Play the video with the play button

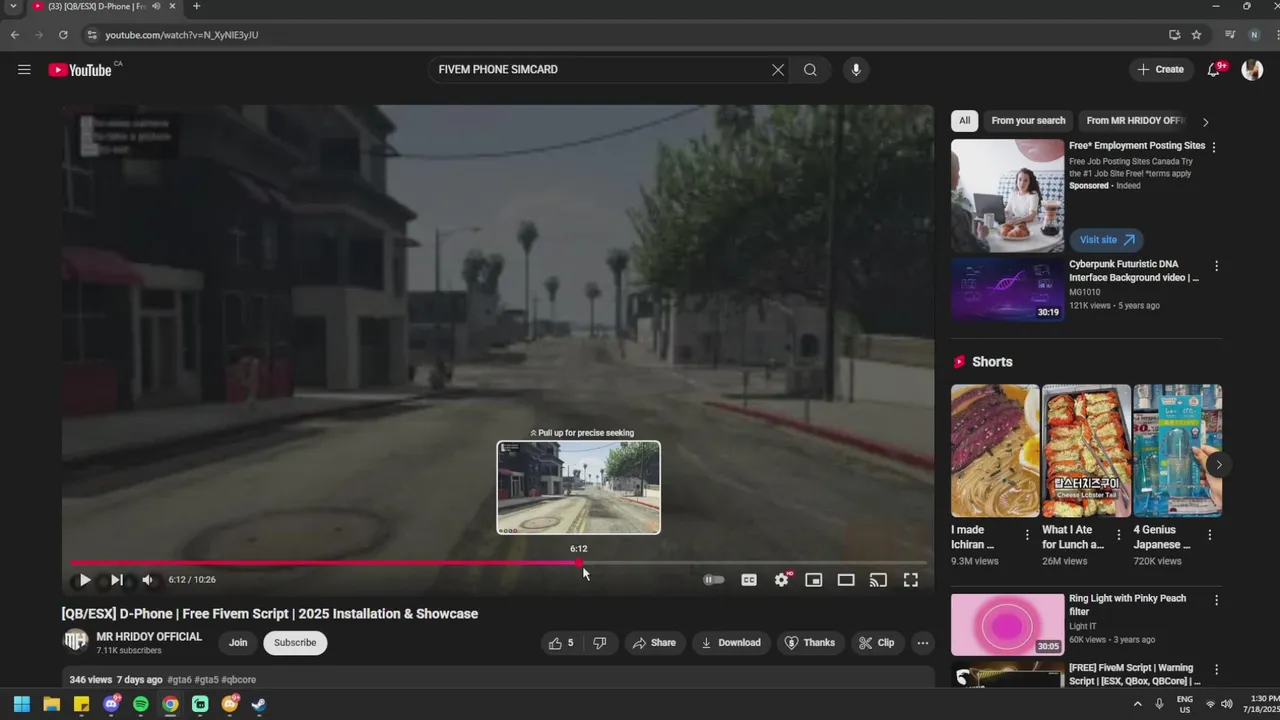tap(84, 580)
